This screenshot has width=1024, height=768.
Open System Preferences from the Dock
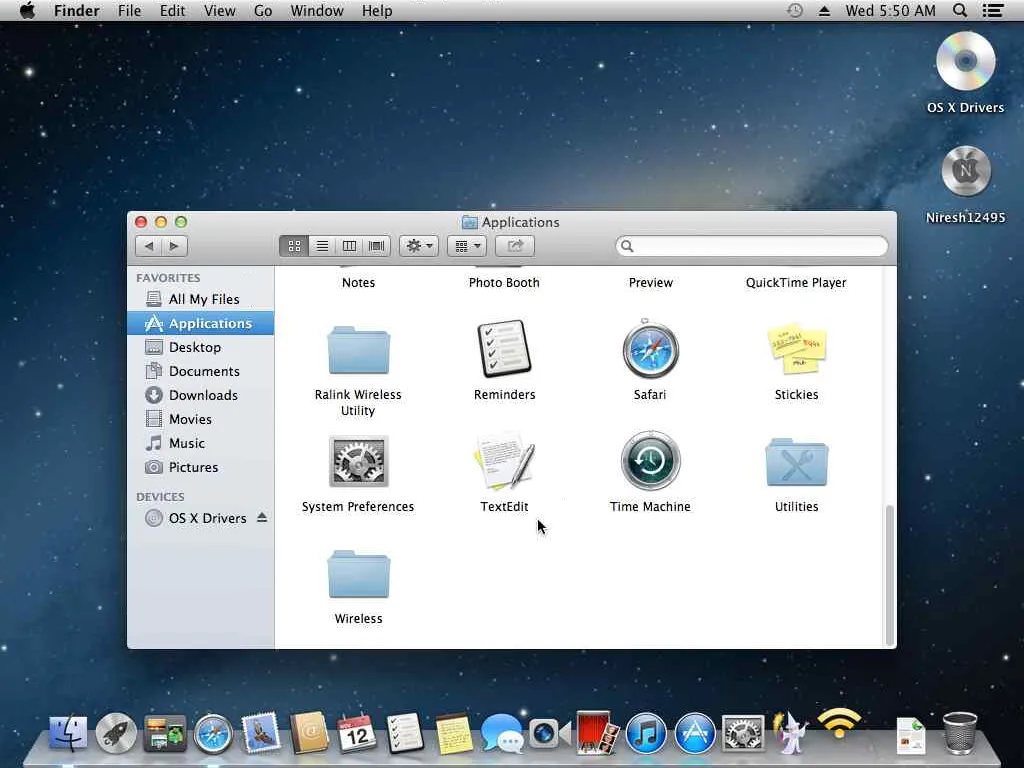tap(743, 733)
